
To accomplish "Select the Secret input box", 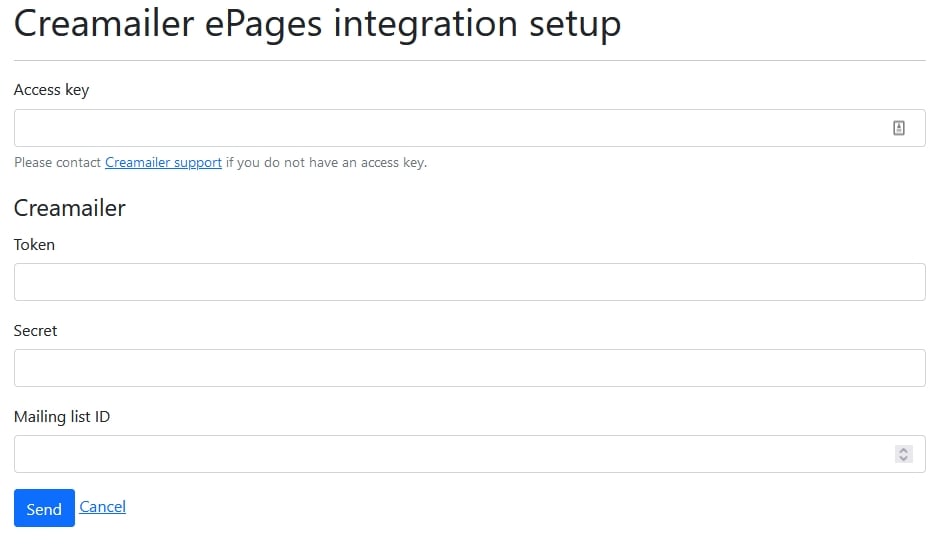I will coord(470,368).
